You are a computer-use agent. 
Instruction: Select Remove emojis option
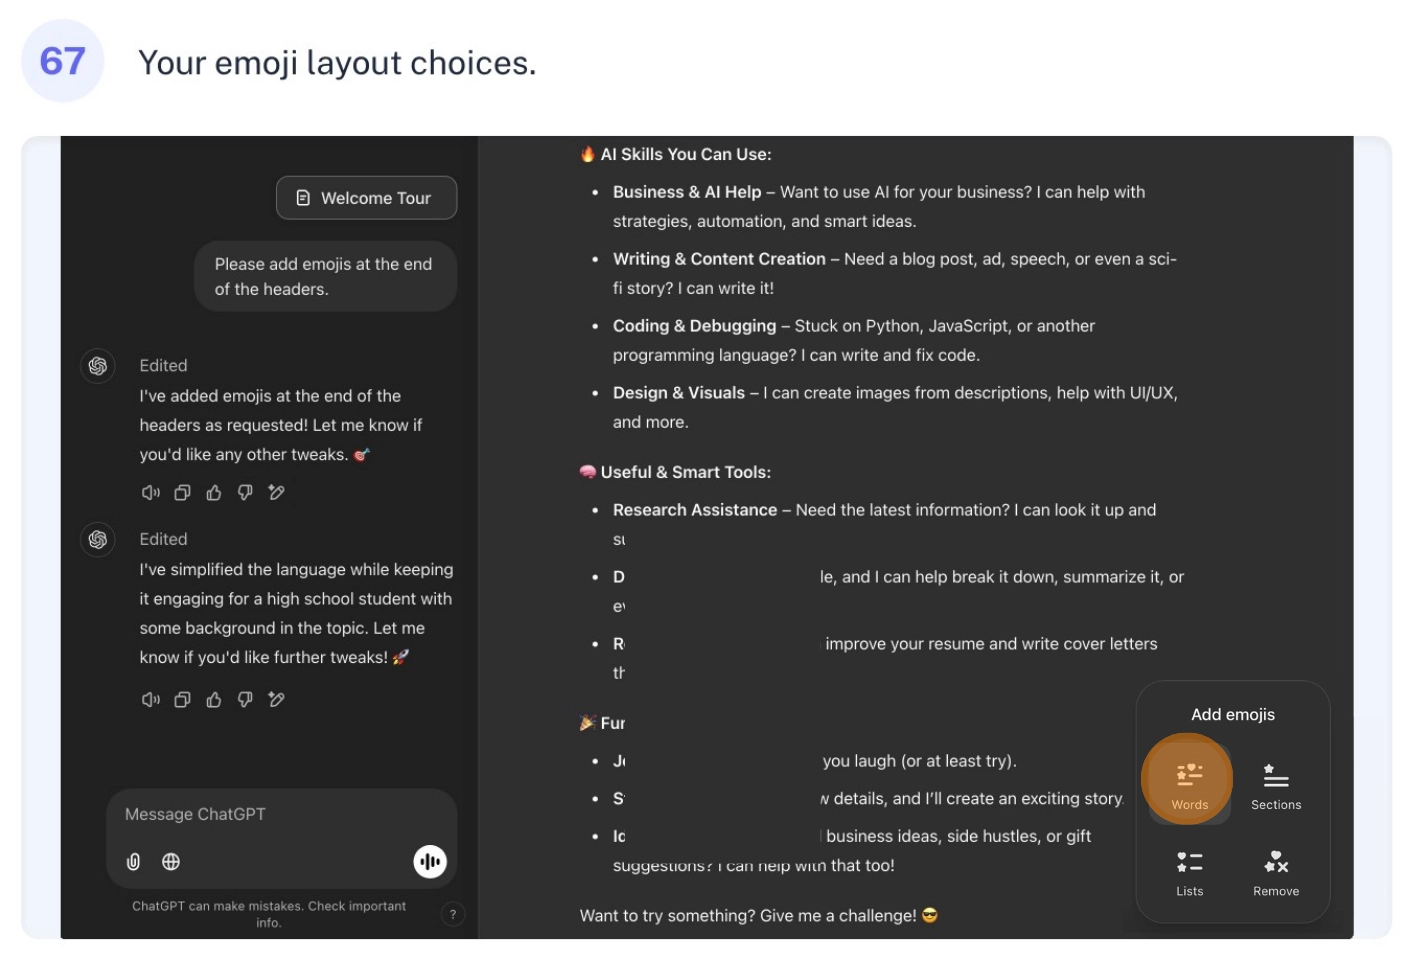pyautogui.click(x=1276, y=873)
